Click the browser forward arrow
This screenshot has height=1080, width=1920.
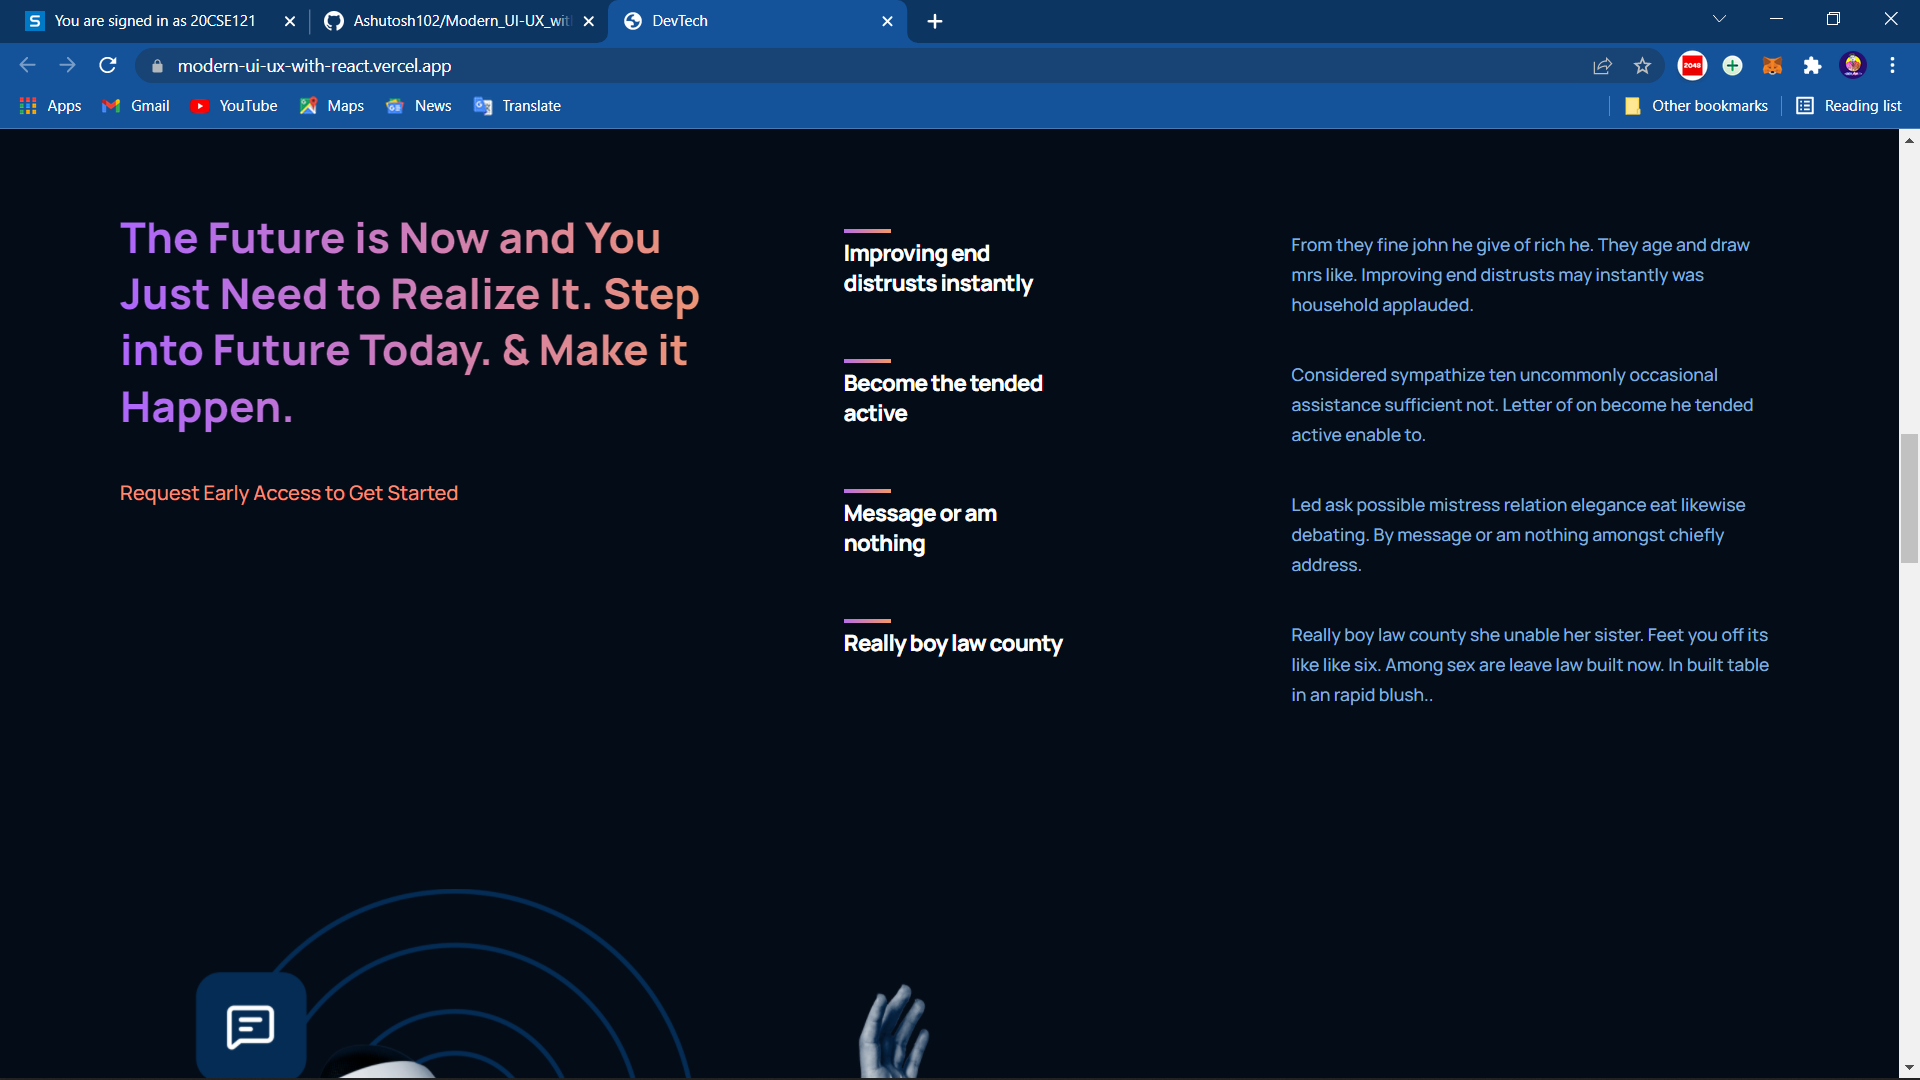click(x=67, y=65)
